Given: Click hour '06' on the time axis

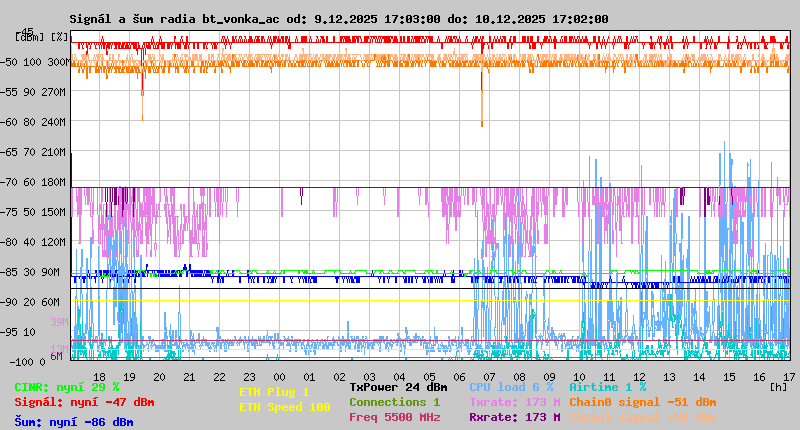Looking at the screenshot, I should point(459,377).
